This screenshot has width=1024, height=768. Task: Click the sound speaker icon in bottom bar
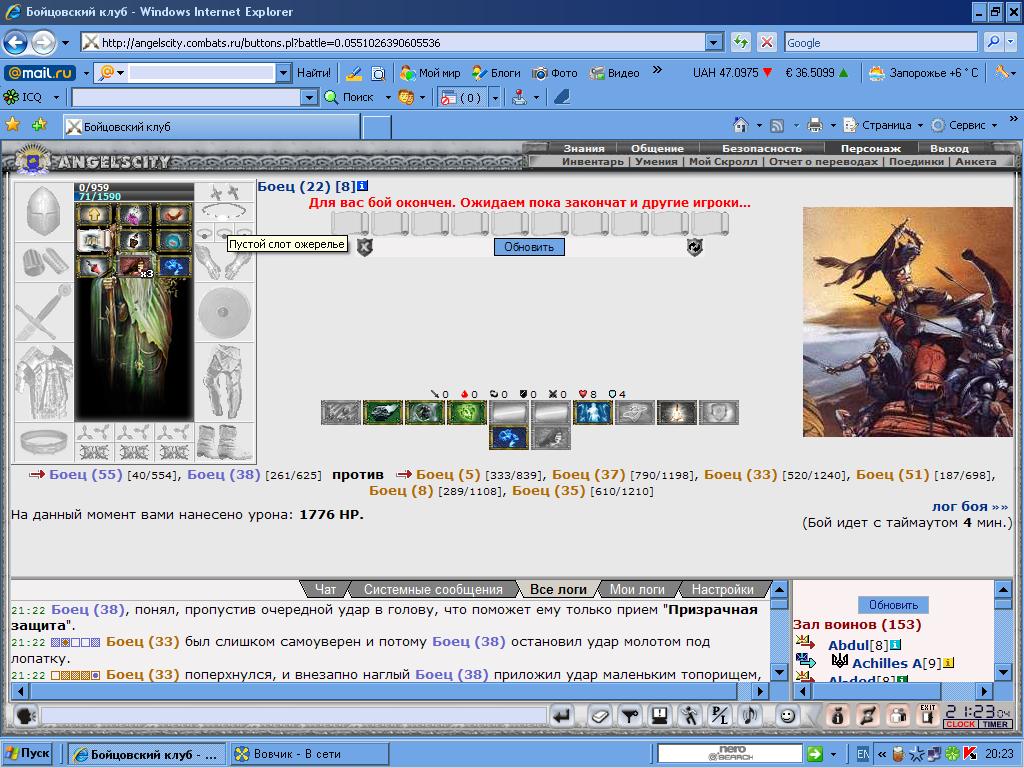coord(750,716)
